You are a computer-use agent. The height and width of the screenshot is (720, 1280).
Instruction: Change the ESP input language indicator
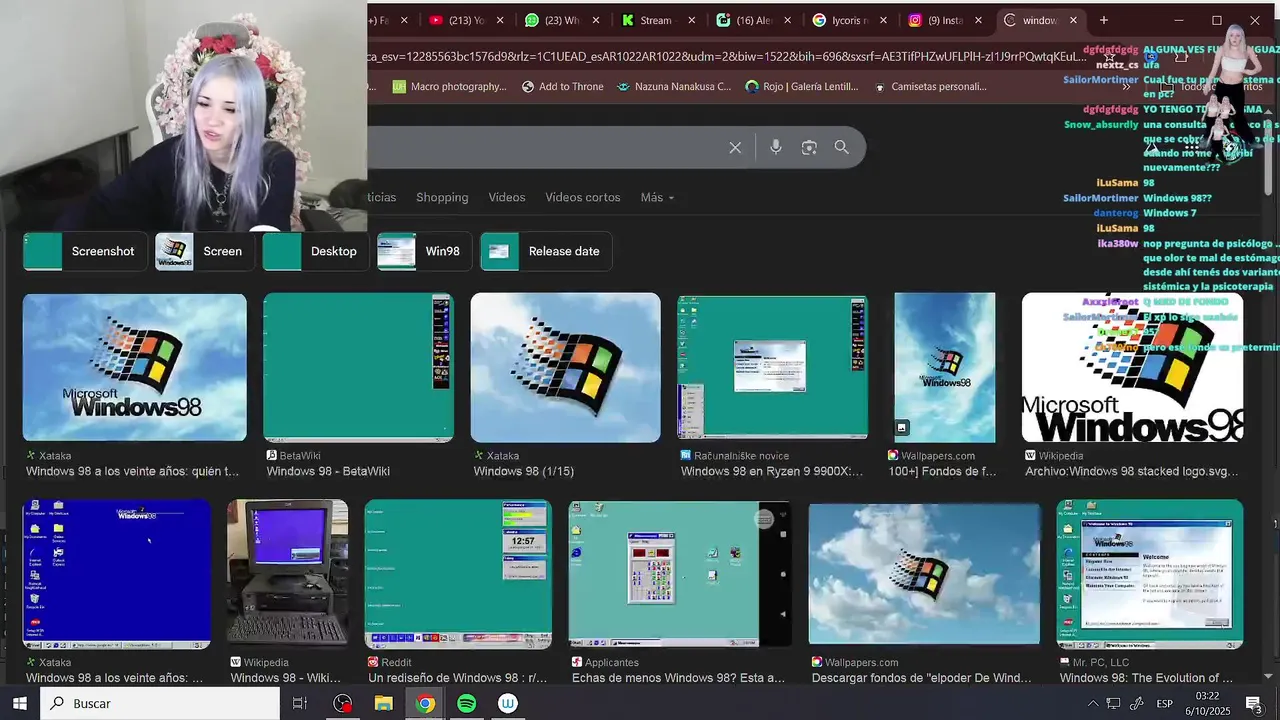tap(1165, 704)
